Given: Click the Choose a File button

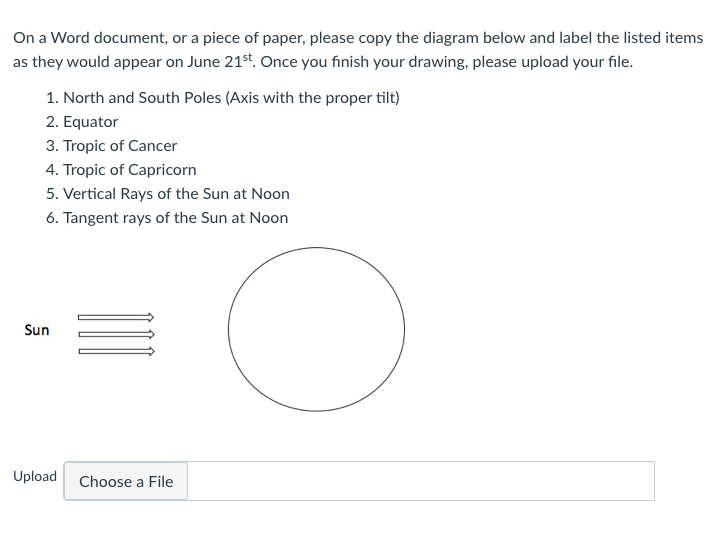Looking at the screenshot, I should [x=126, y=481].
